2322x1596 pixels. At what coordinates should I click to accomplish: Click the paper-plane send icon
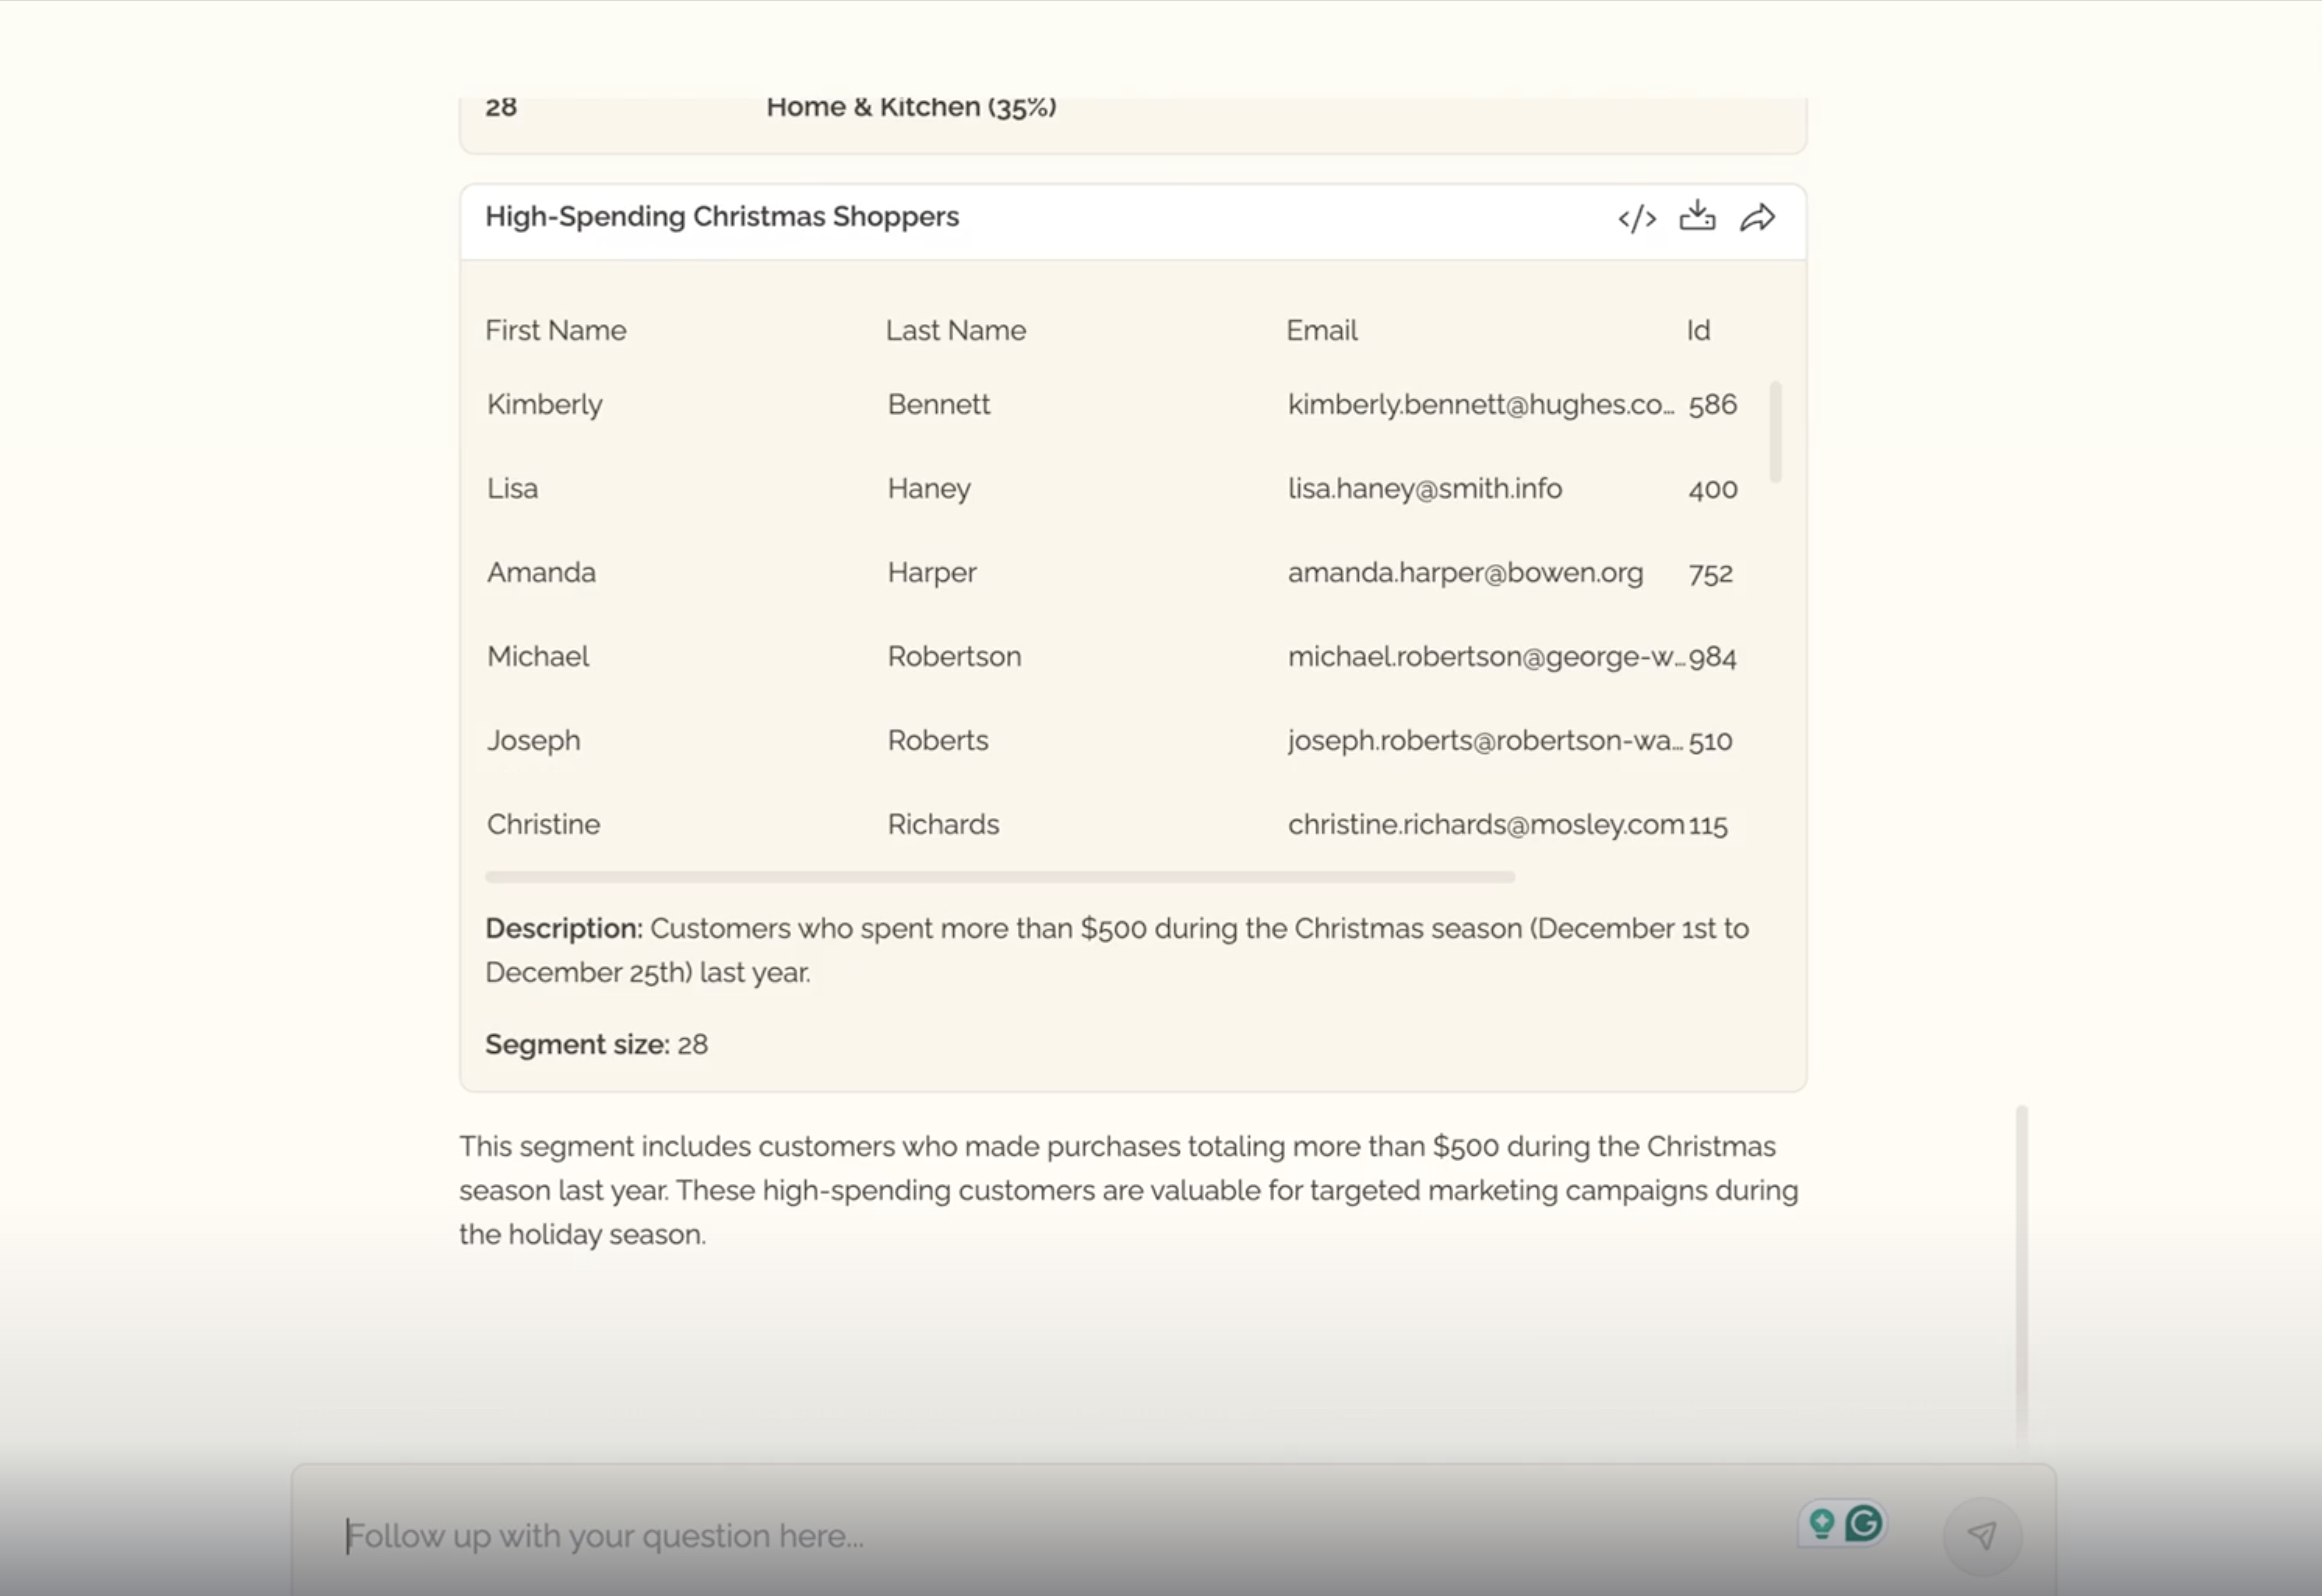(1982, 1535)
